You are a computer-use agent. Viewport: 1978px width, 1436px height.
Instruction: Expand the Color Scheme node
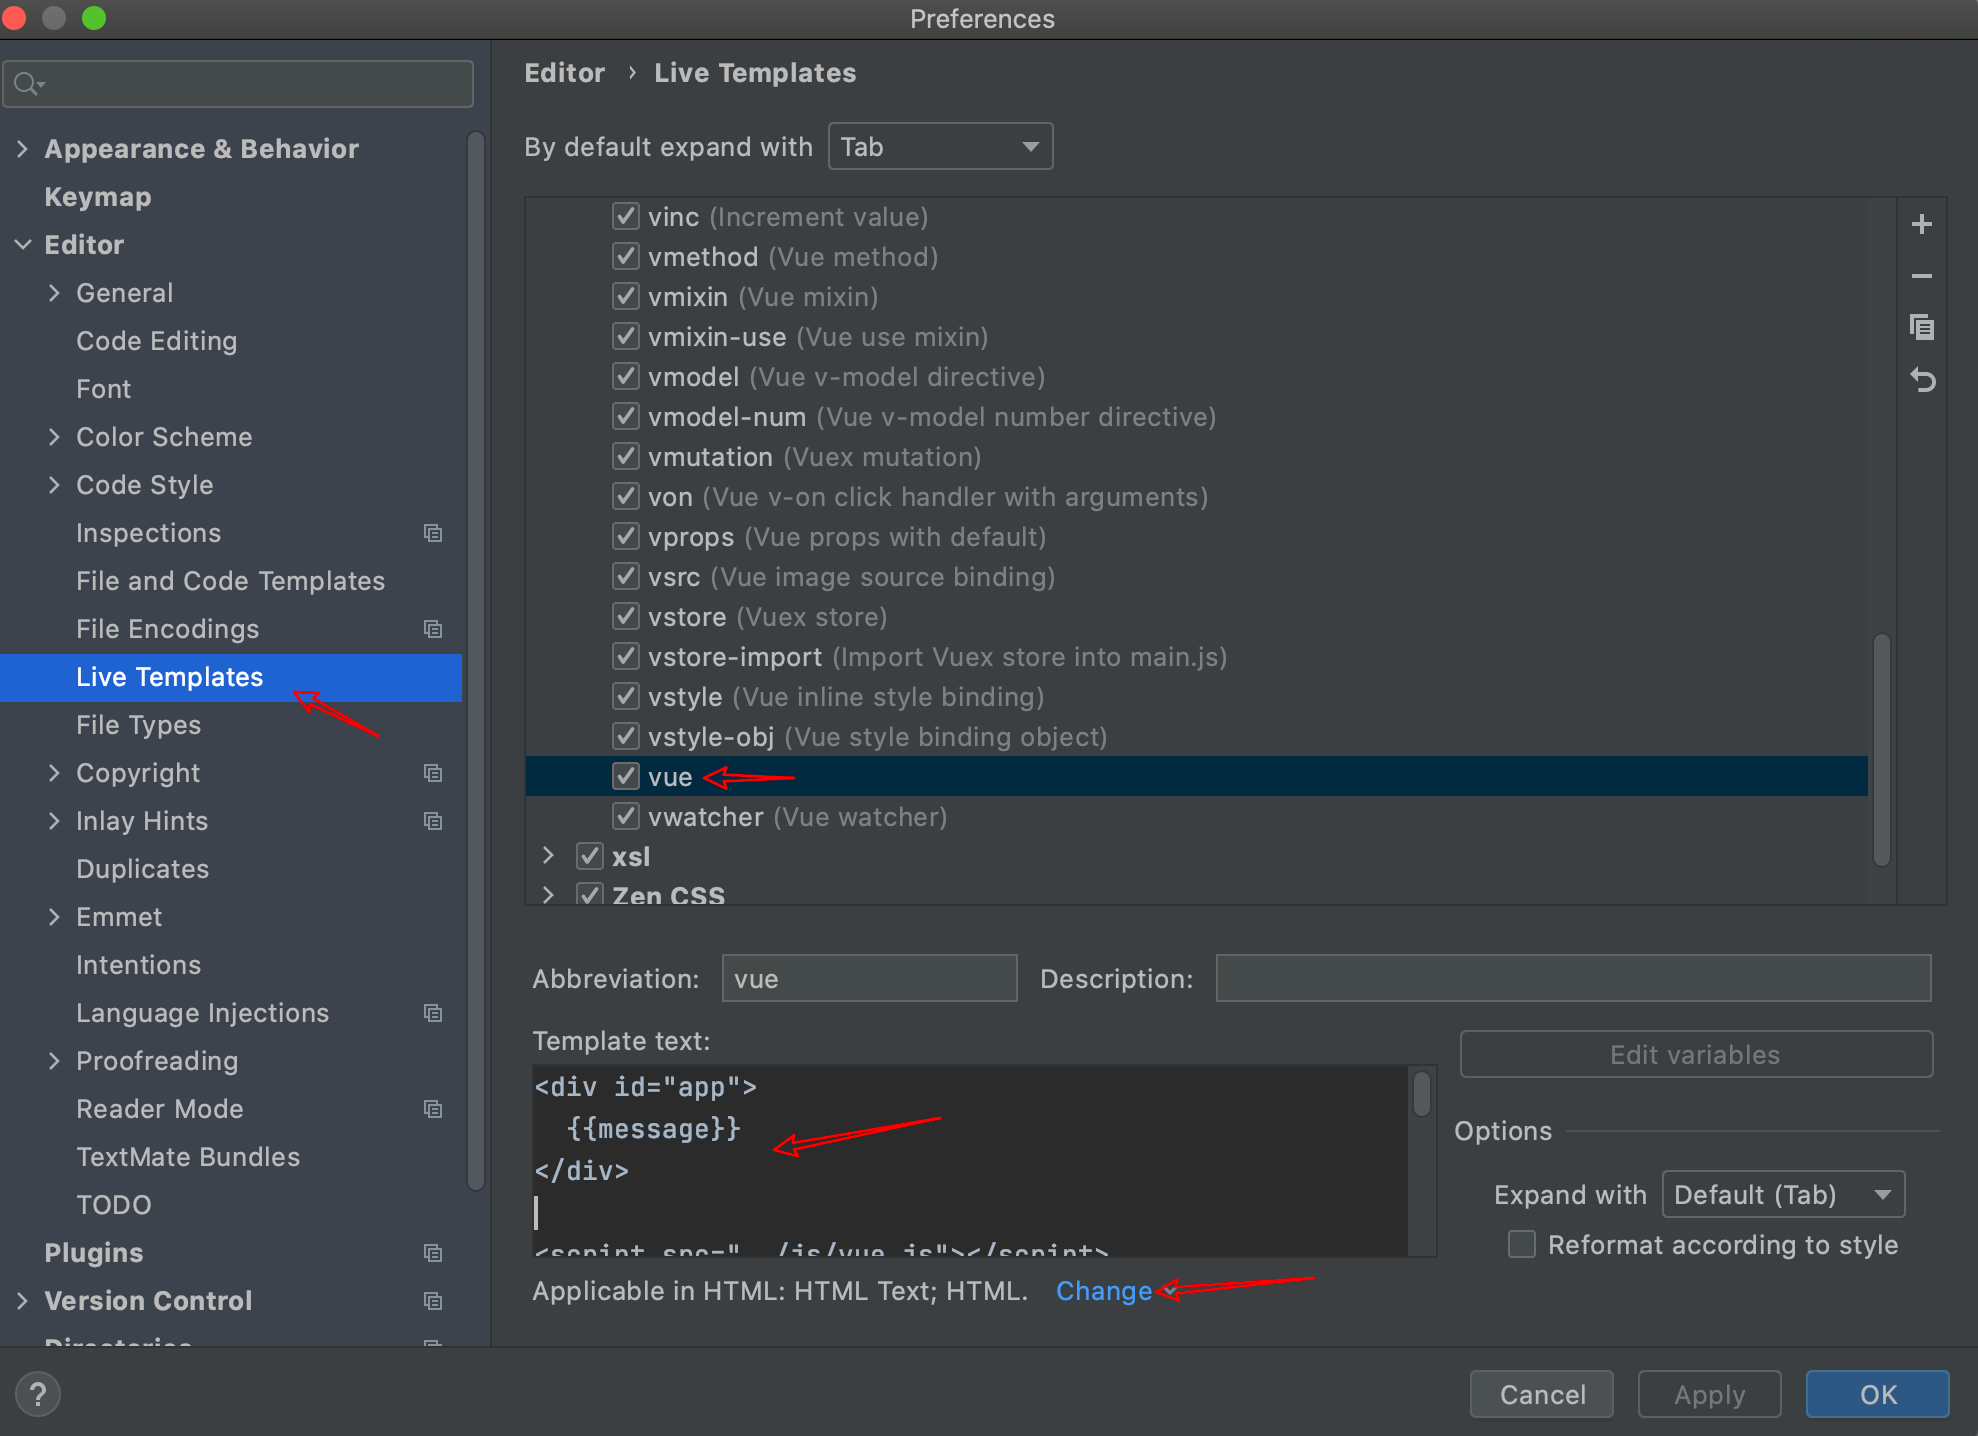pos(54,437)
